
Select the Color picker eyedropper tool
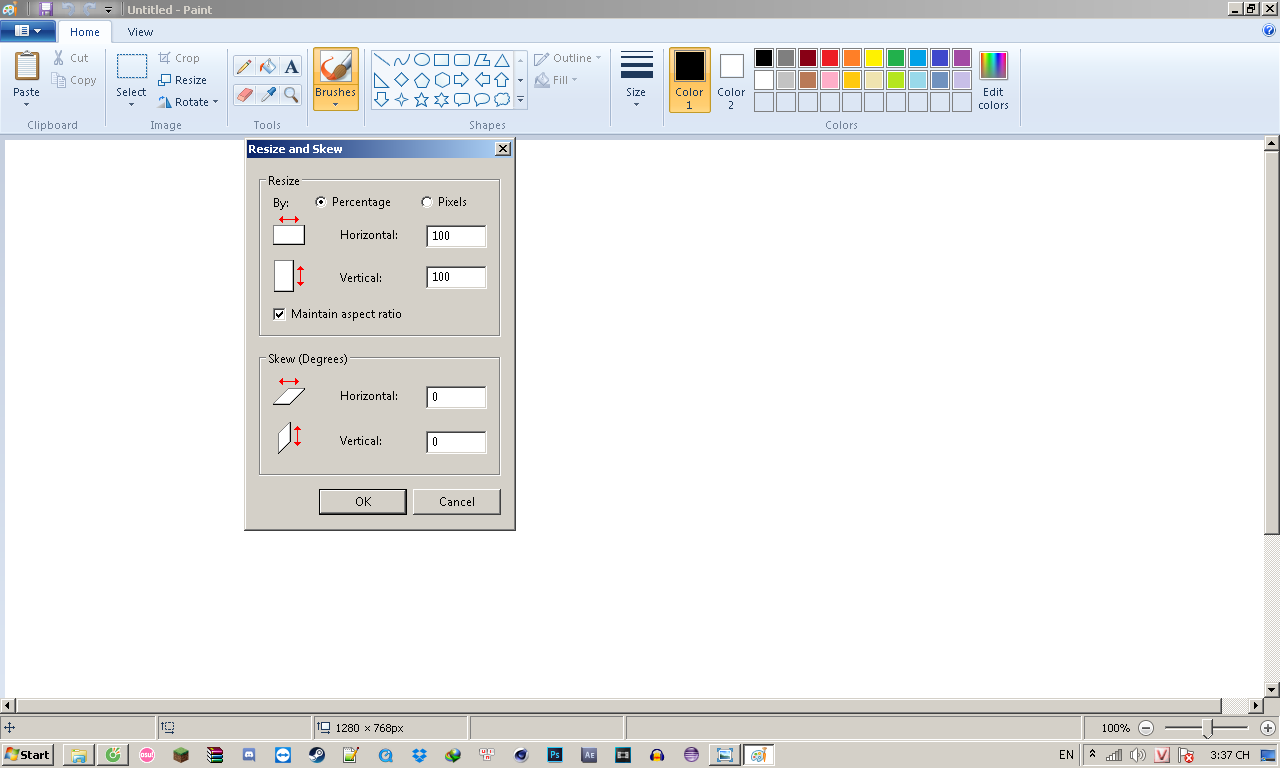pyautogui.click(x=267, y=95)
